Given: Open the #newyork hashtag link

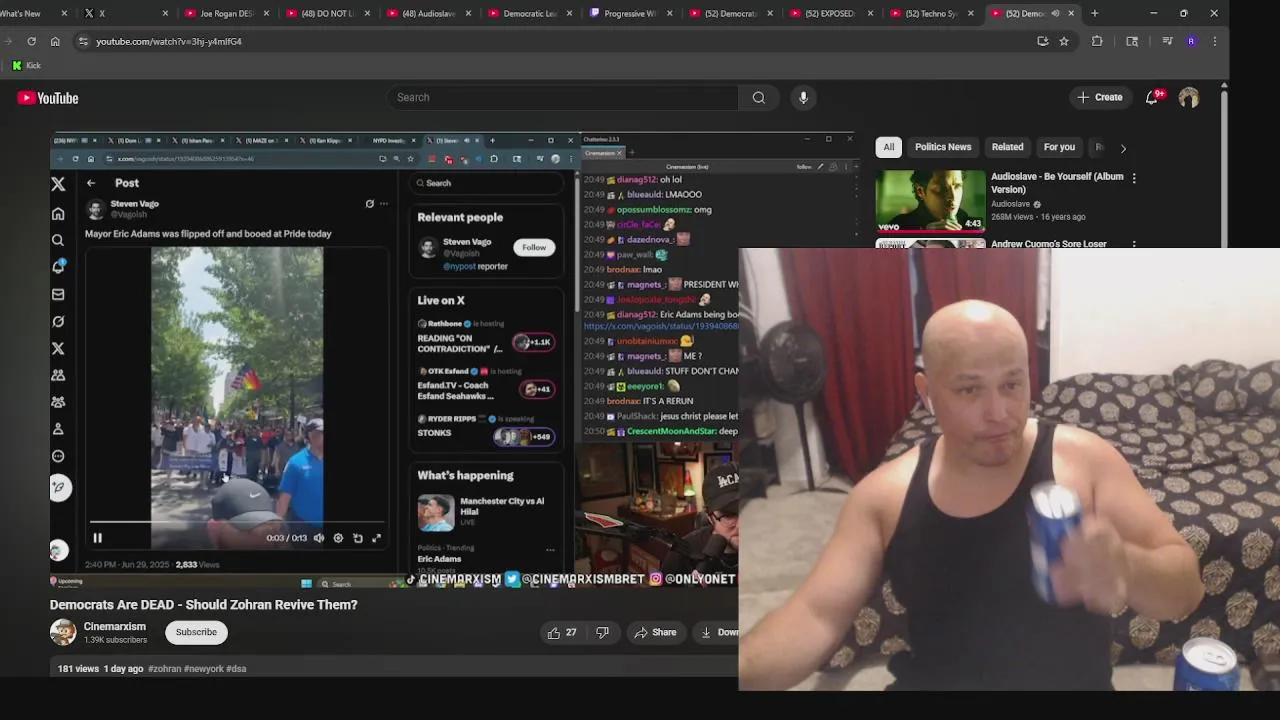Looking at the screenshot, I should [204, 669].
